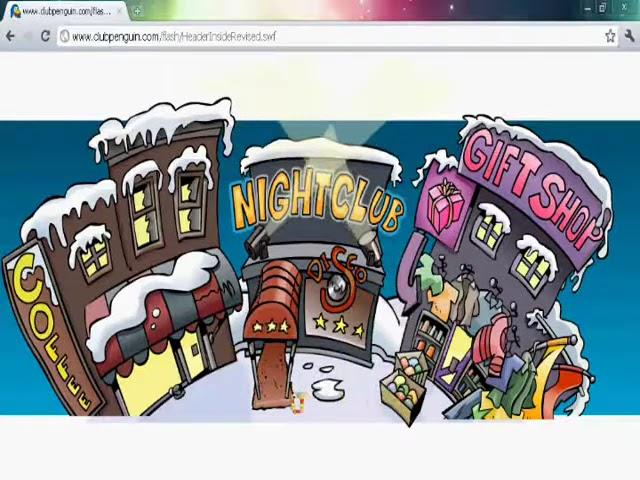Click the browser Back arrow
The height and width of the screenshot is (480, 640).
[x=10, y=36]
